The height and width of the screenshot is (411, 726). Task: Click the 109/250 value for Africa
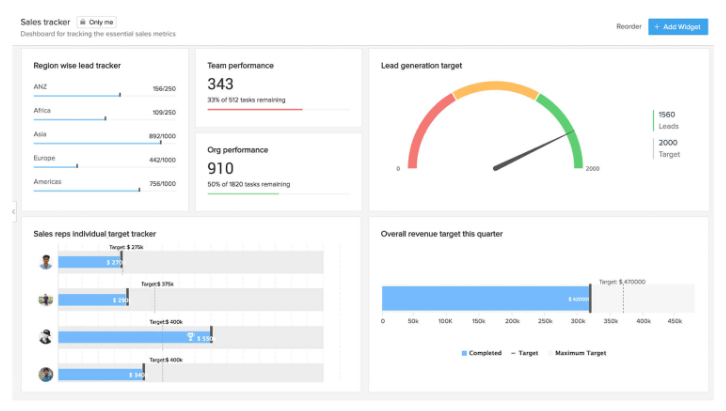pyautogui.click(x=164, y=112)
